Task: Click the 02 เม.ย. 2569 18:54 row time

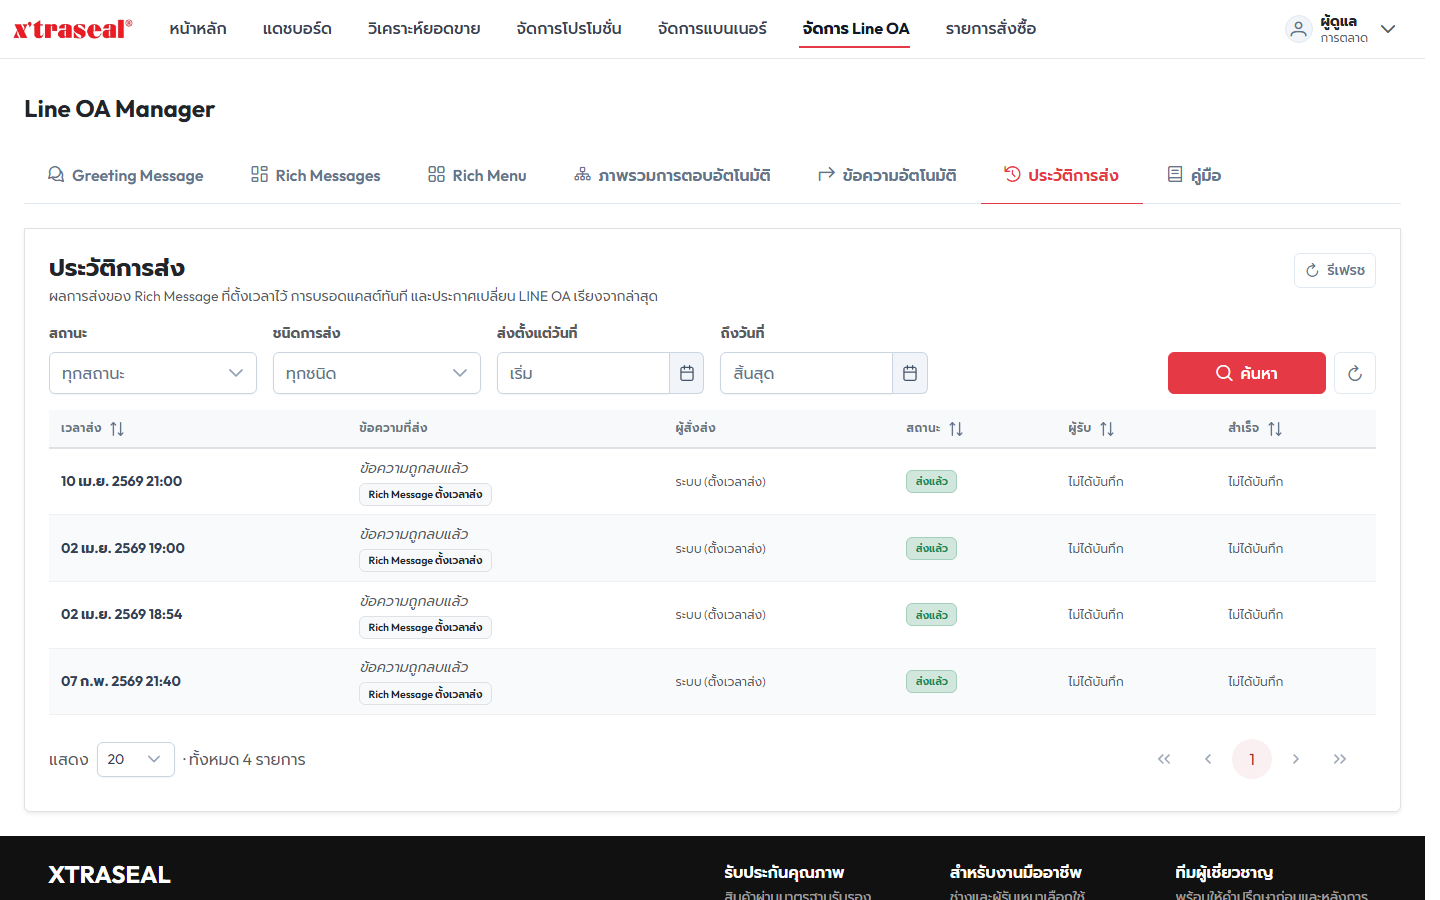Action: pos(122,614)
